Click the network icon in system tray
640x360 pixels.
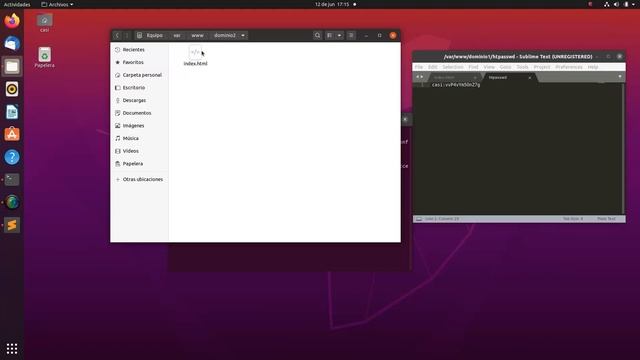click(x=607, y=4)
